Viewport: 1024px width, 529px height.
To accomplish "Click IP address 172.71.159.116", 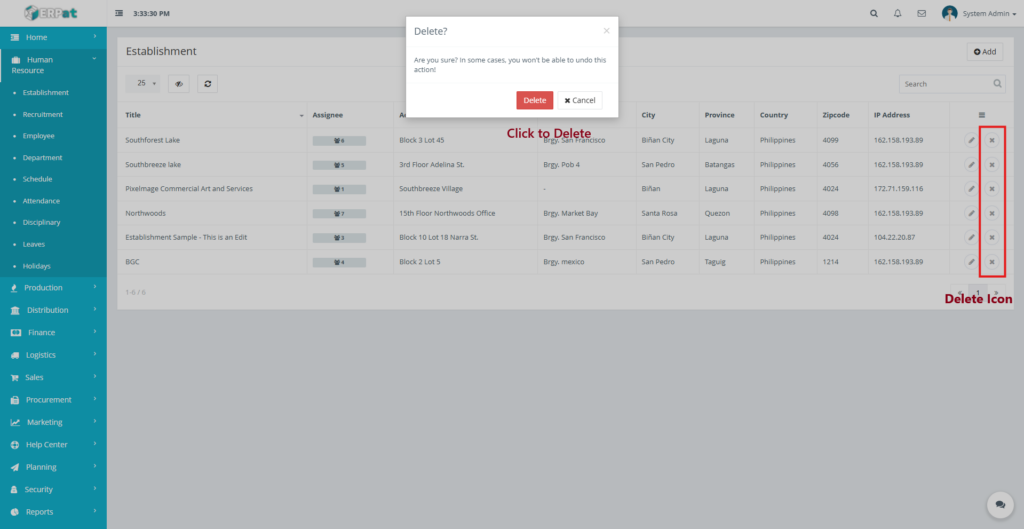I will [x=899, y=189].
